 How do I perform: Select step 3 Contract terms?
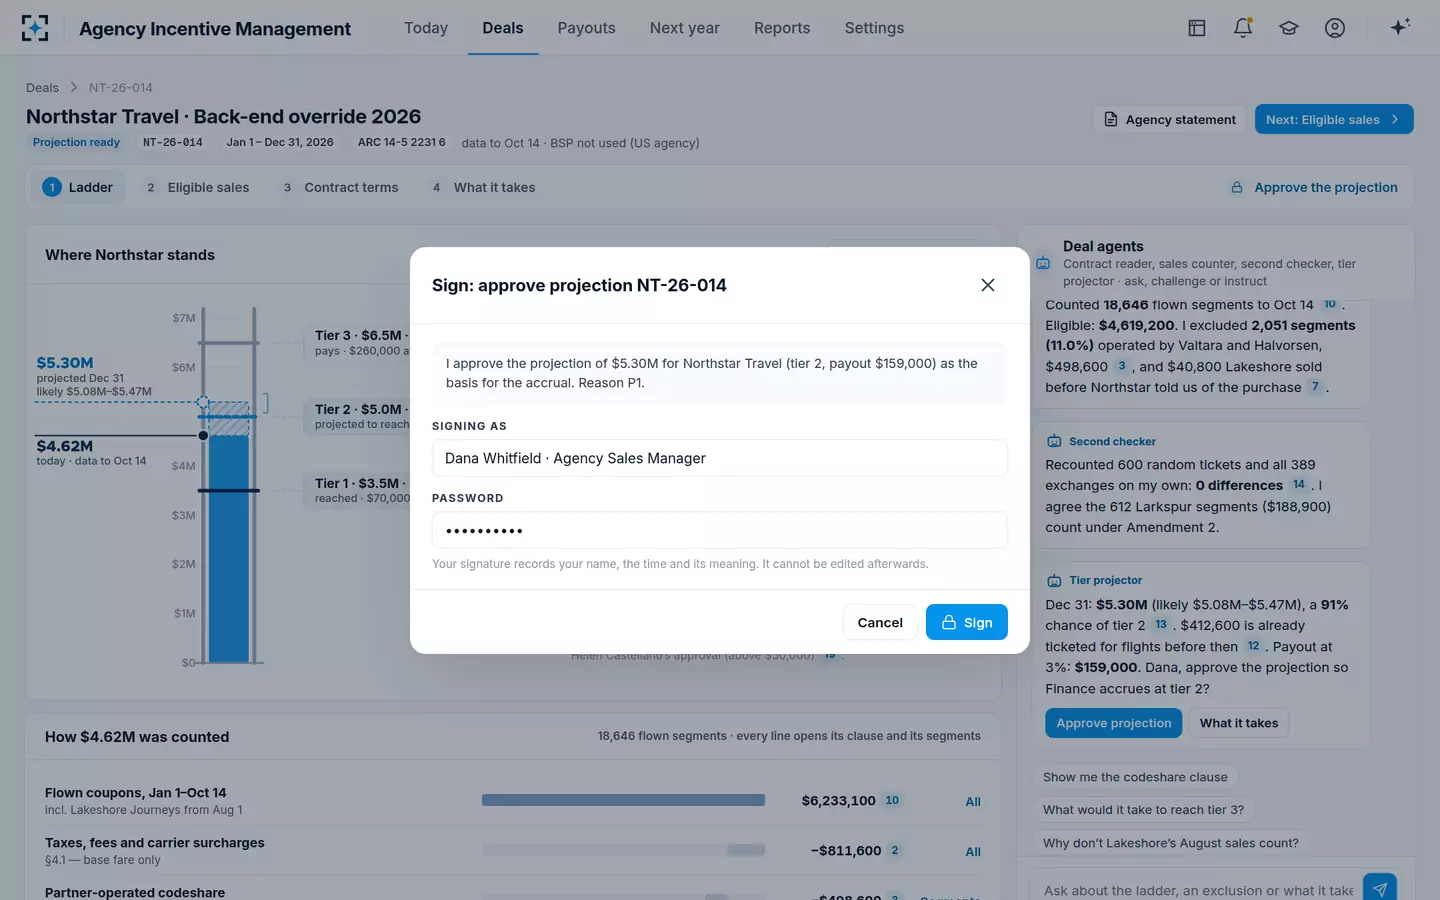340,187
